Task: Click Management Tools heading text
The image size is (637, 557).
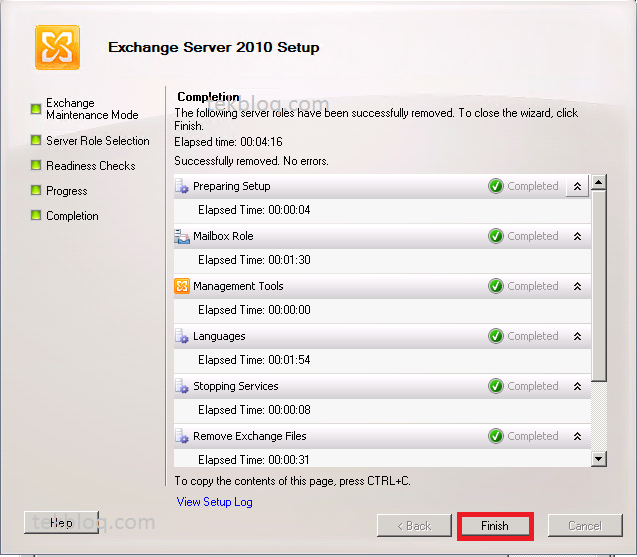Action: point(238,286)
